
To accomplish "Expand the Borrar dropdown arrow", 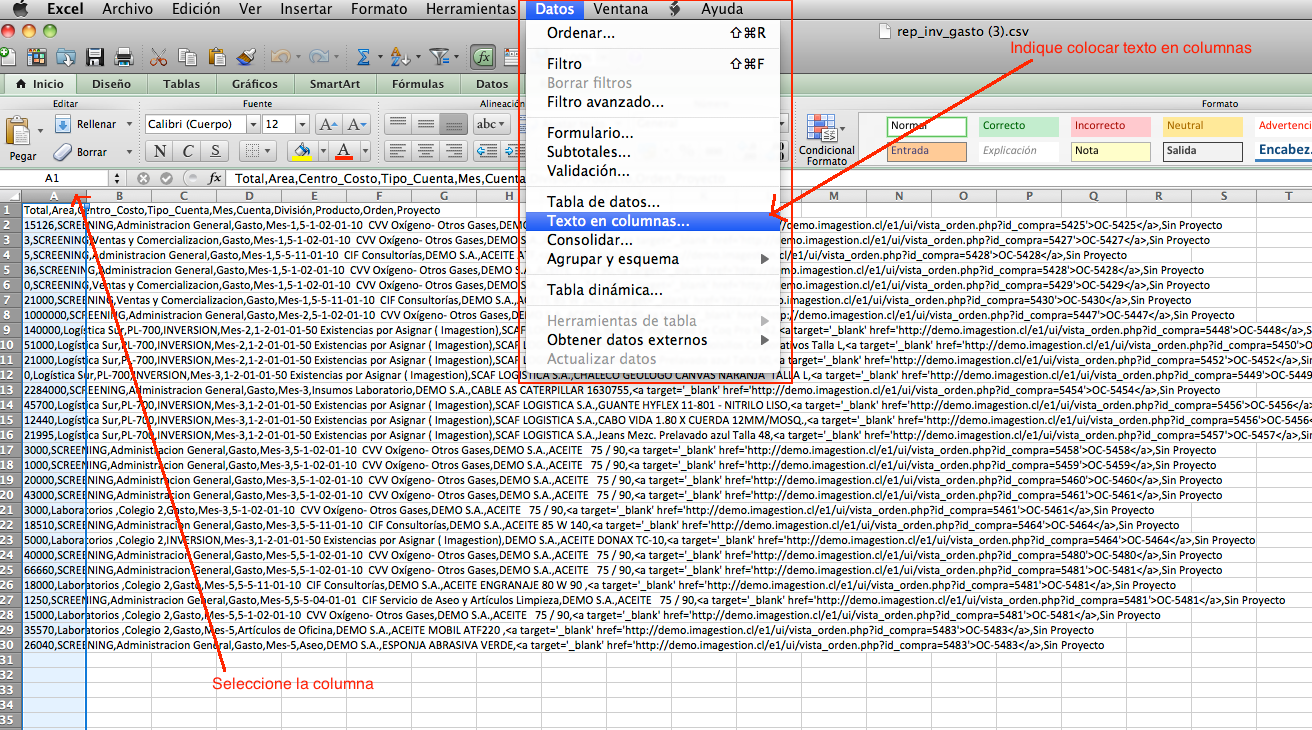I will click(128, 152).
